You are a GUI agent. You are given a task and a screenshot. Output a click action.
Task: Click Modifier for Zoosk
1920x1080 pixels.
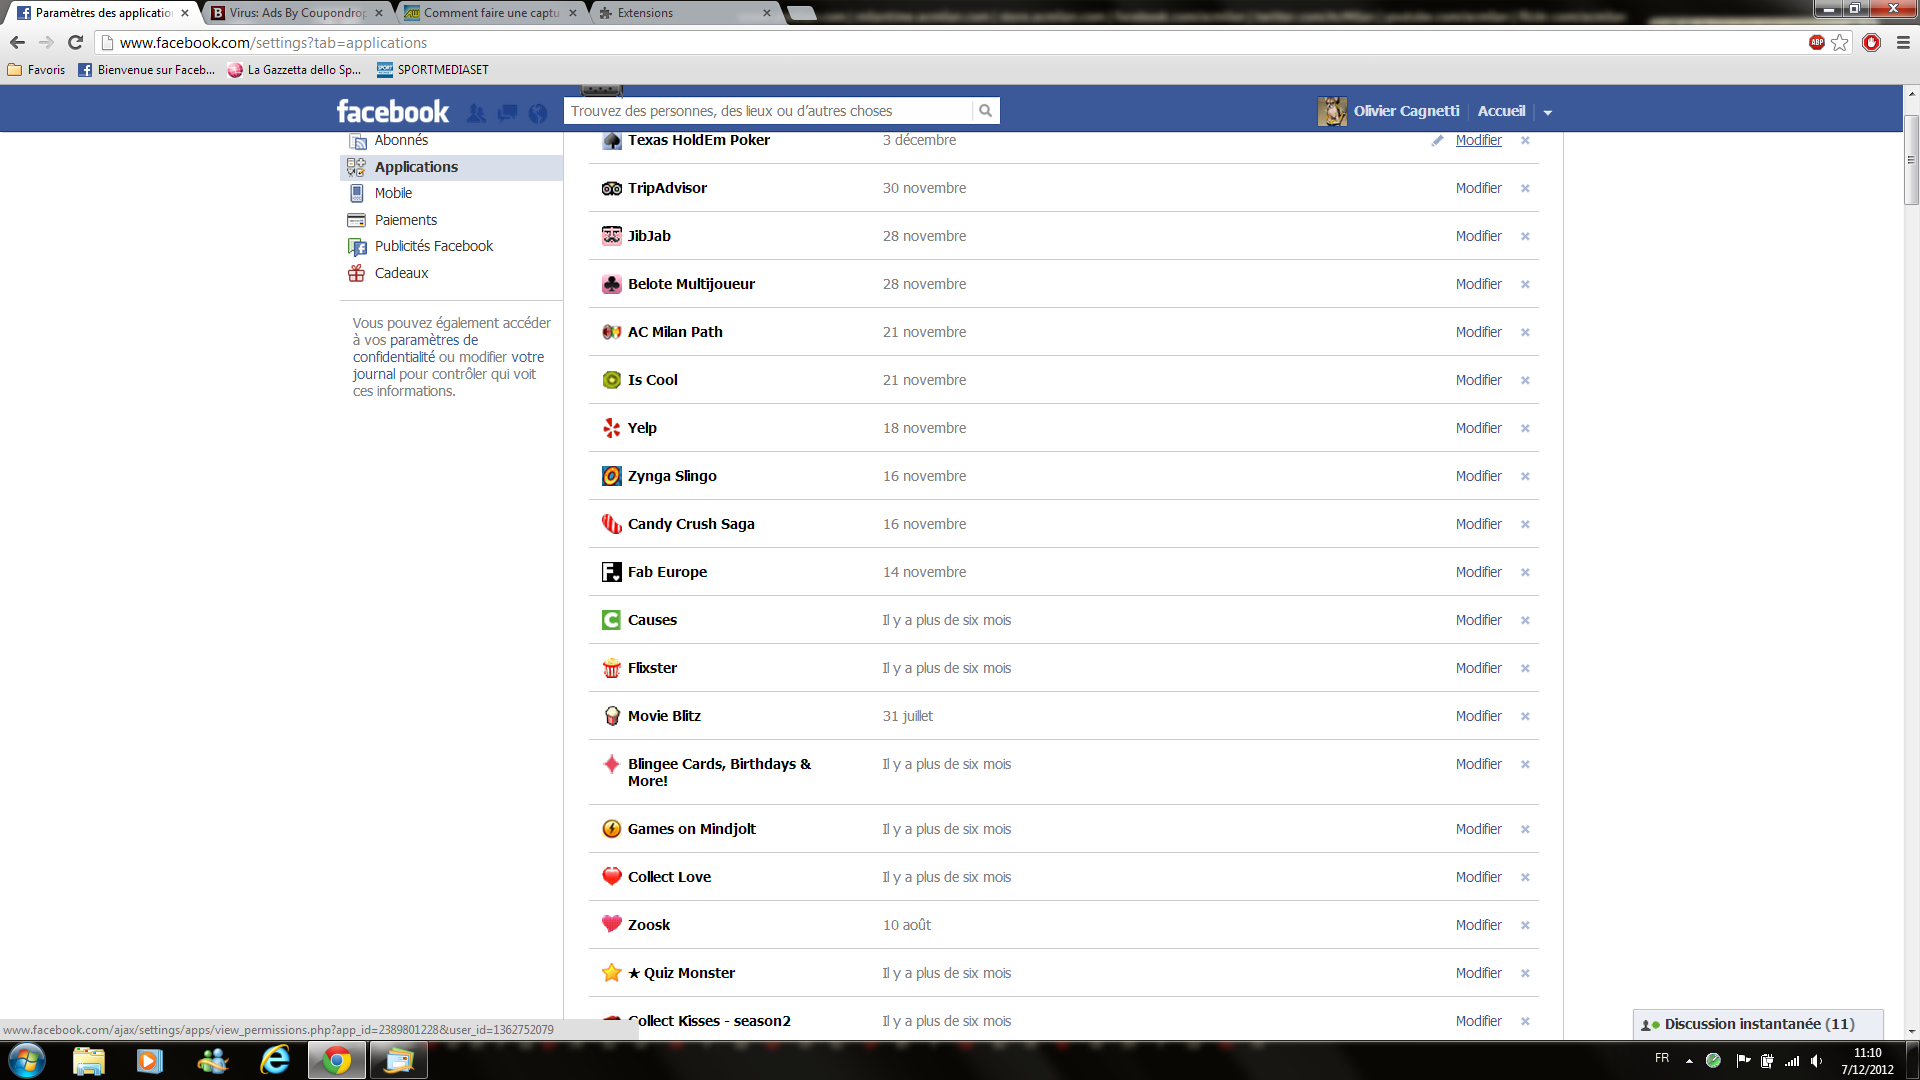(x=1478, y=925)
